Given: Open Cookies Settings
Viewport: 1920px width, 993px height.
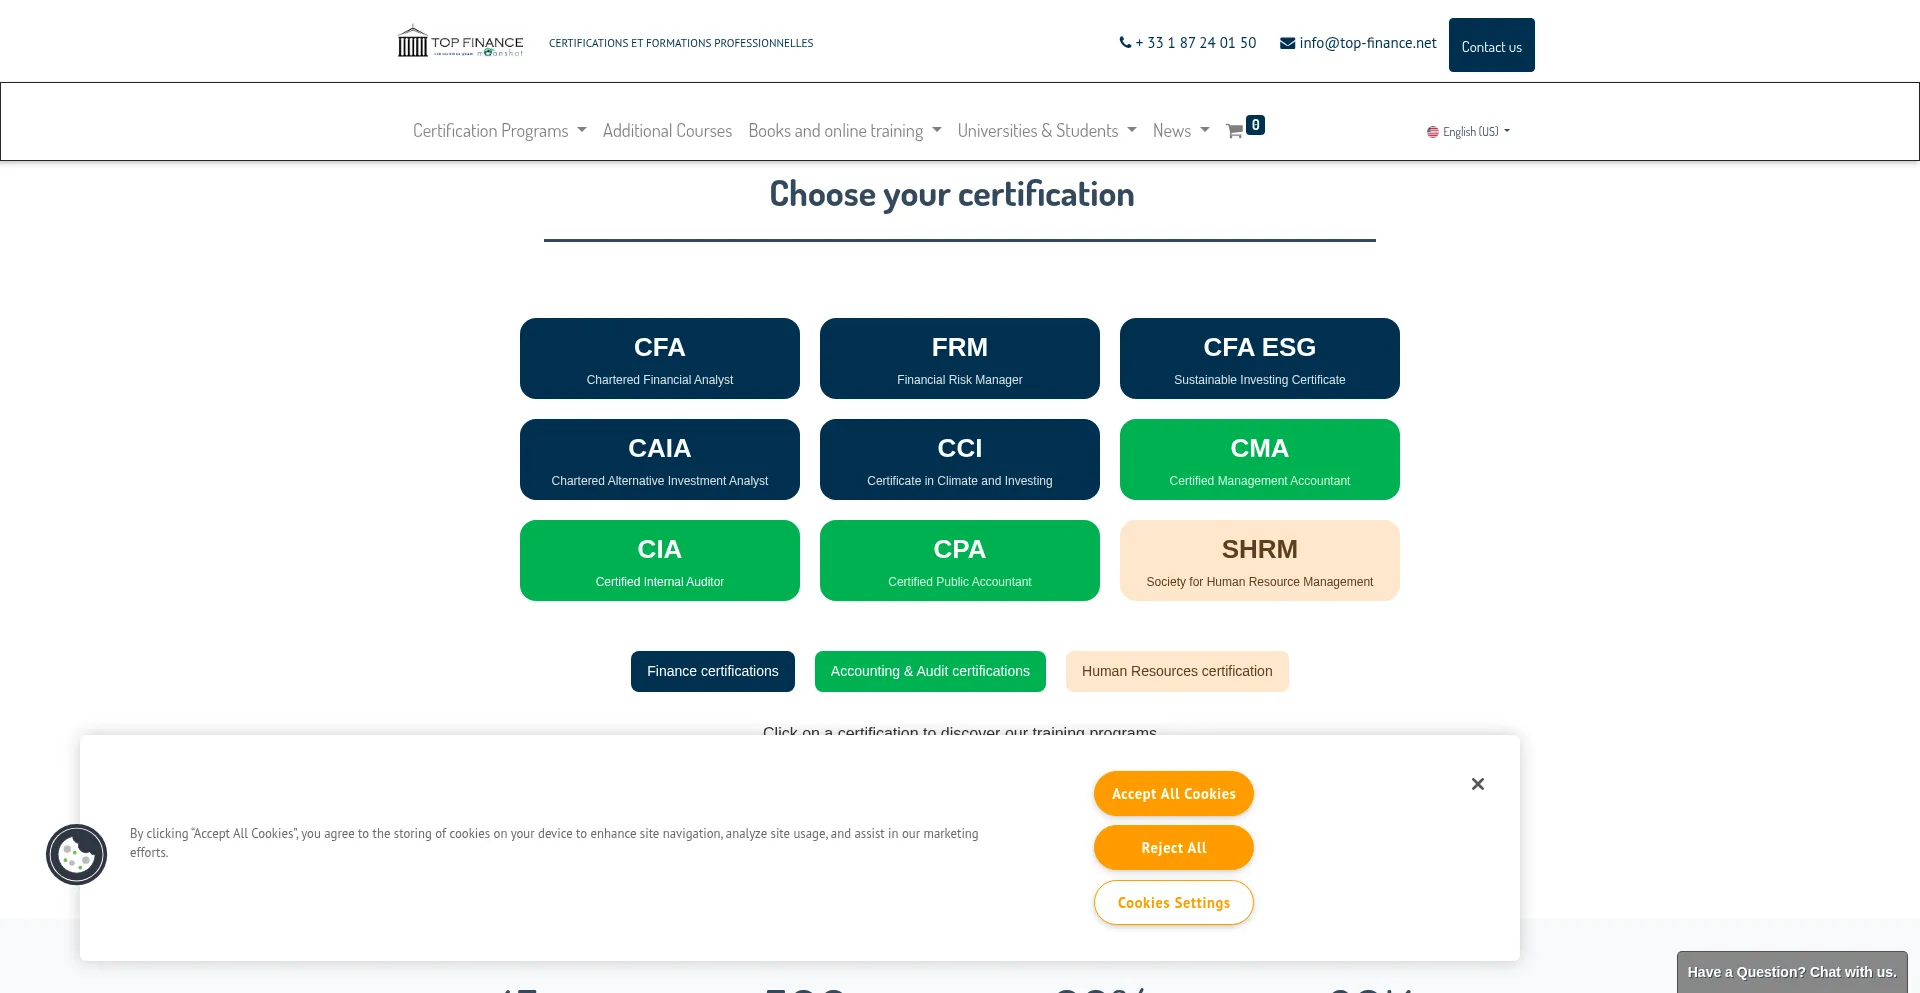Looking at the screenshot, I should tap(1173, 902).
